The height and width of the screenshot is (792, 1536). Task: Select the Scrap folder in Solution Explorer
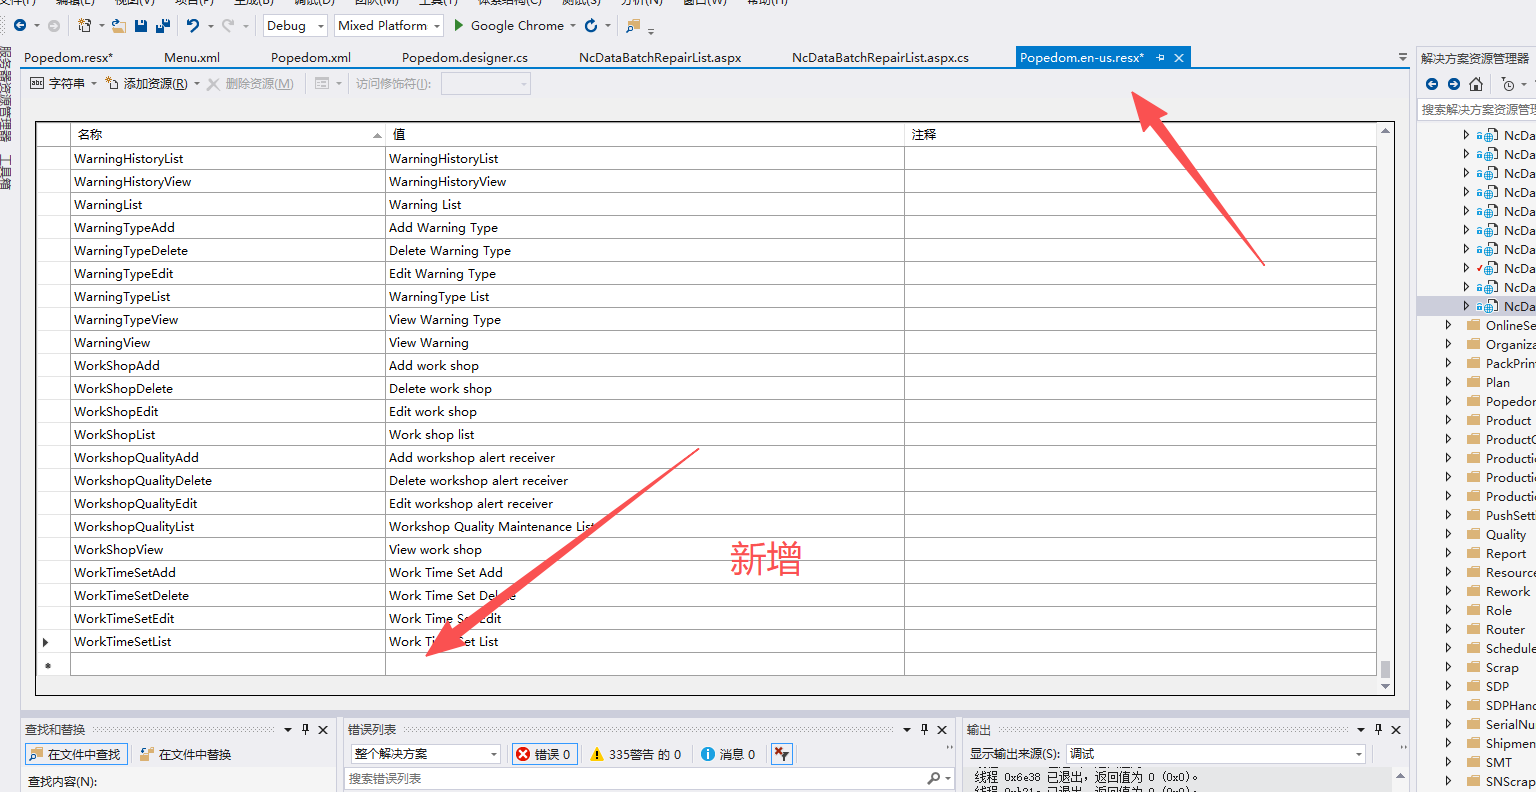click(x=1502, y=667)
